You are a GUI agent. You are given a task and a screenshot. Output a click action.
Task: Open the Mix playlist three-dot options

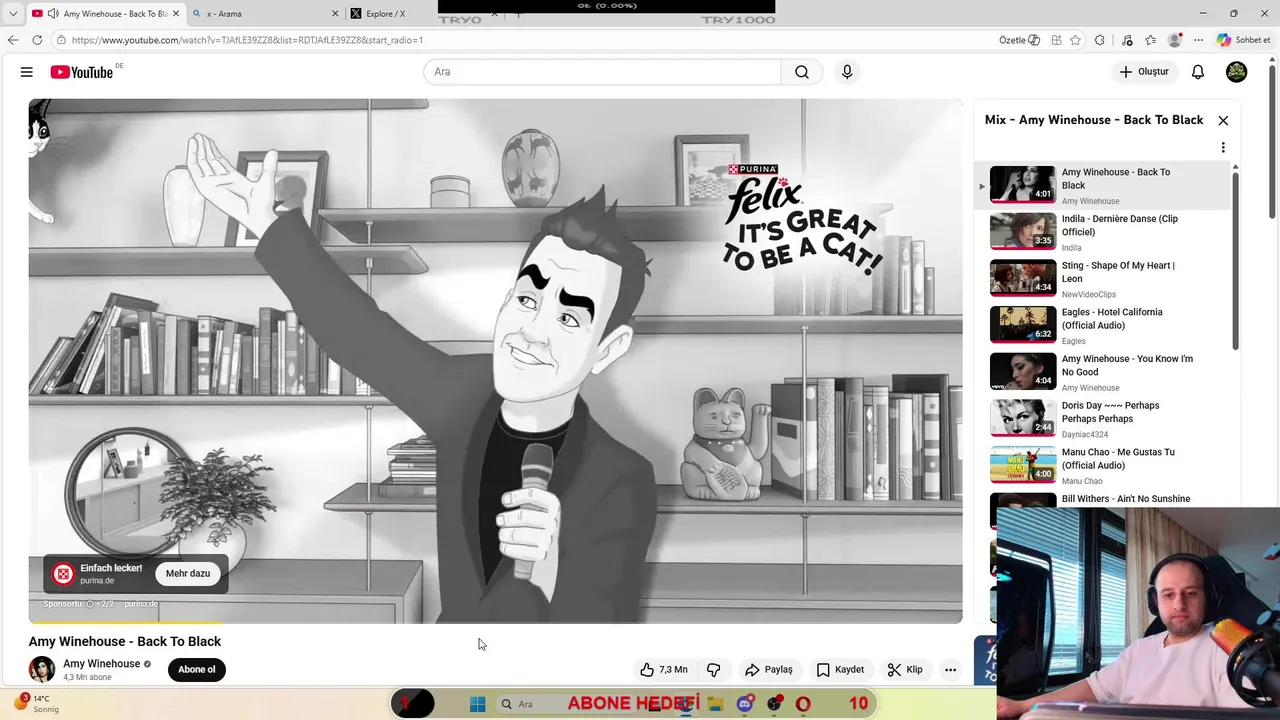[1223, 148]
